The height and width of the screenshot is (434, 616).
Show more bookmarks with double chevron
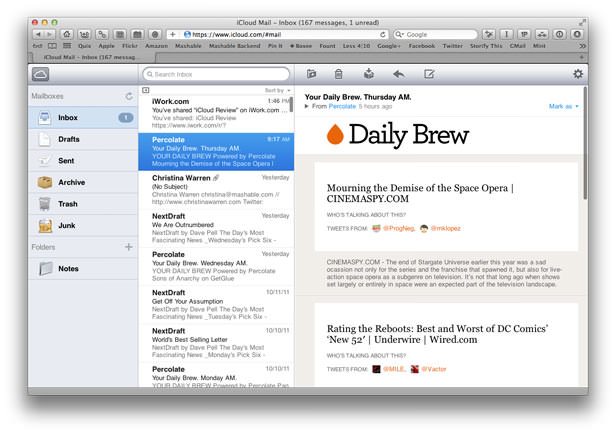582,46
